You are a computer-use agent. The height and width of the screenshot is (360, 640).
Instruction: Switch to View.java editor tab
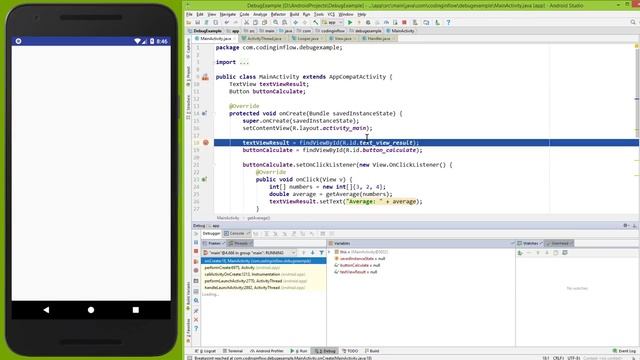342,38
